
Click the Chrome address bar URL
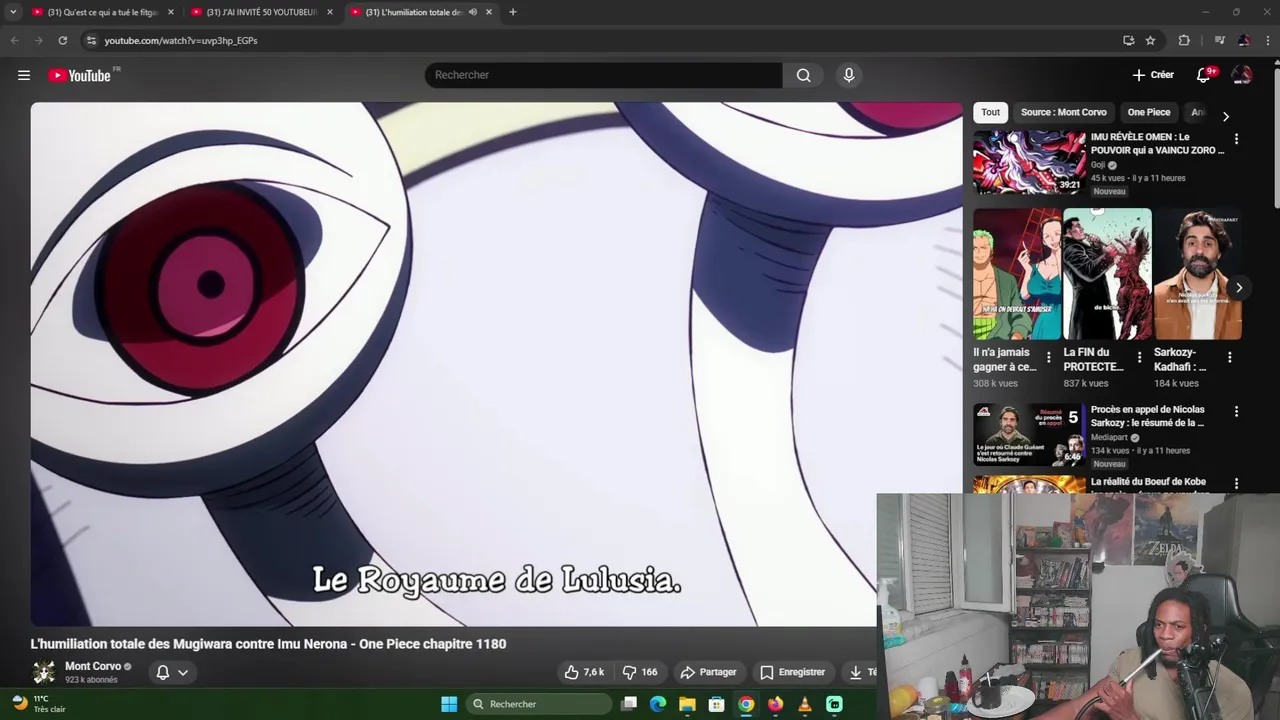click(x=181, y=40)
